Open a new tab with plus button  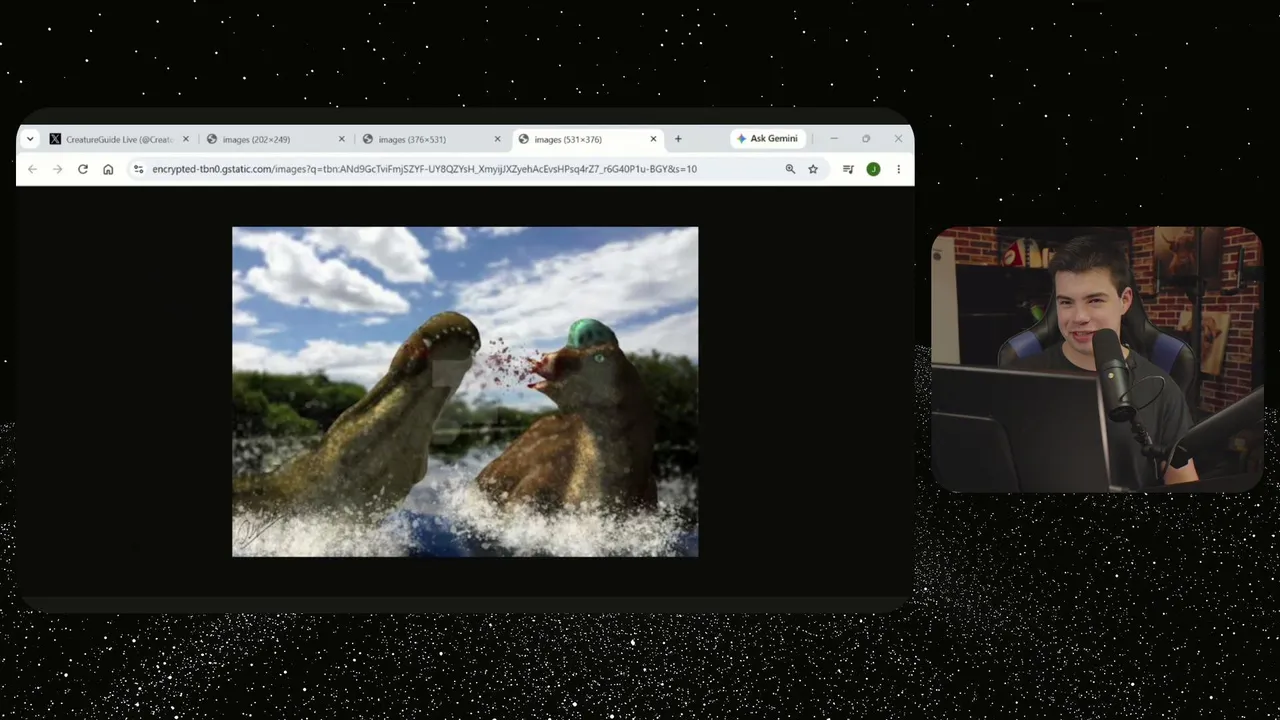[678, 139]
